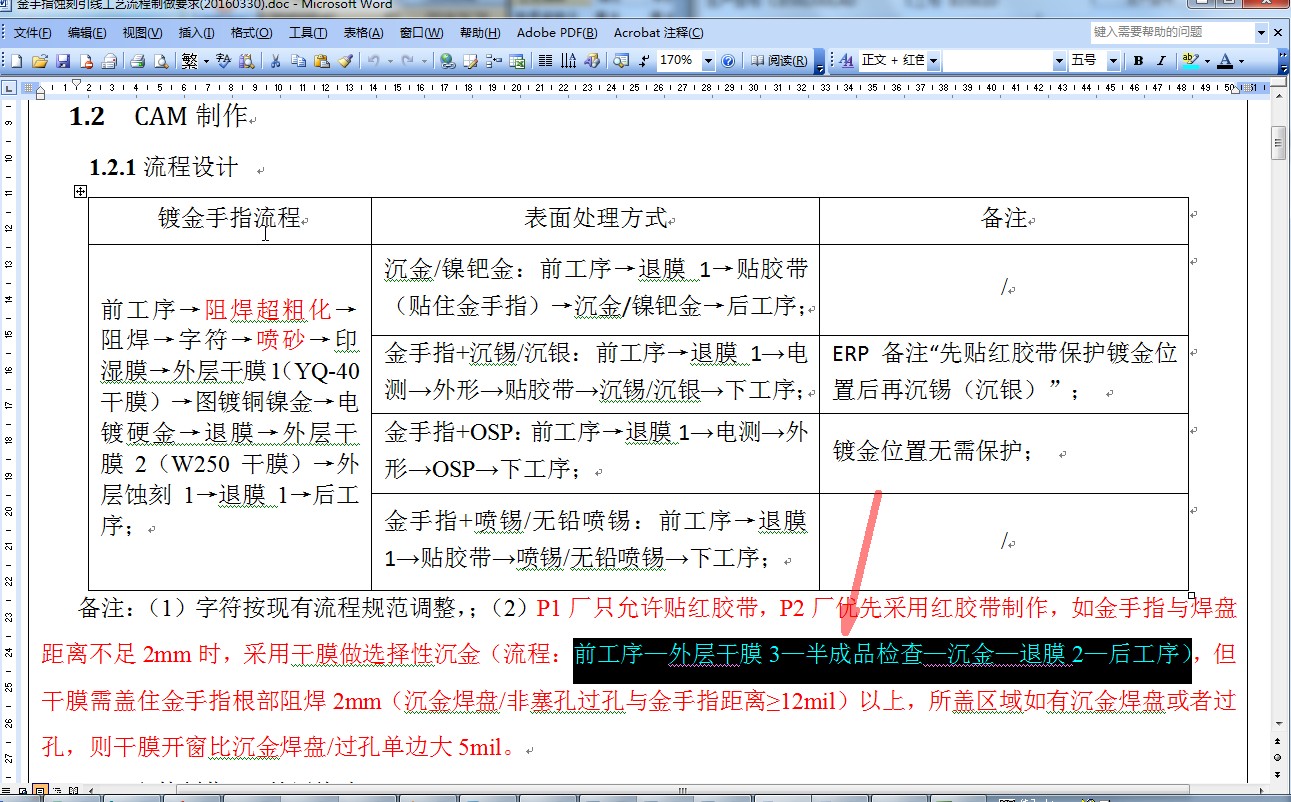The image size is (1291, 802).
Task: Open the 插入(I) menu
Action: coord(196,33)
